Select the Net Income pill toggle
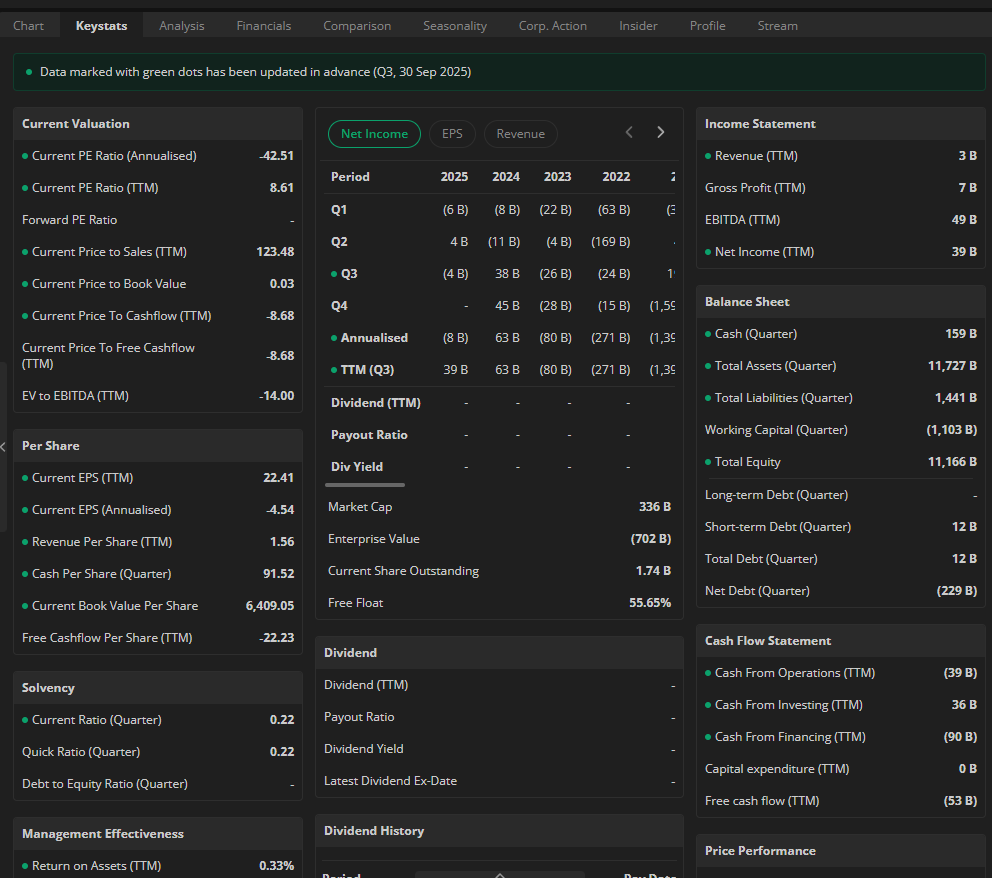 [x=374, y=134]
